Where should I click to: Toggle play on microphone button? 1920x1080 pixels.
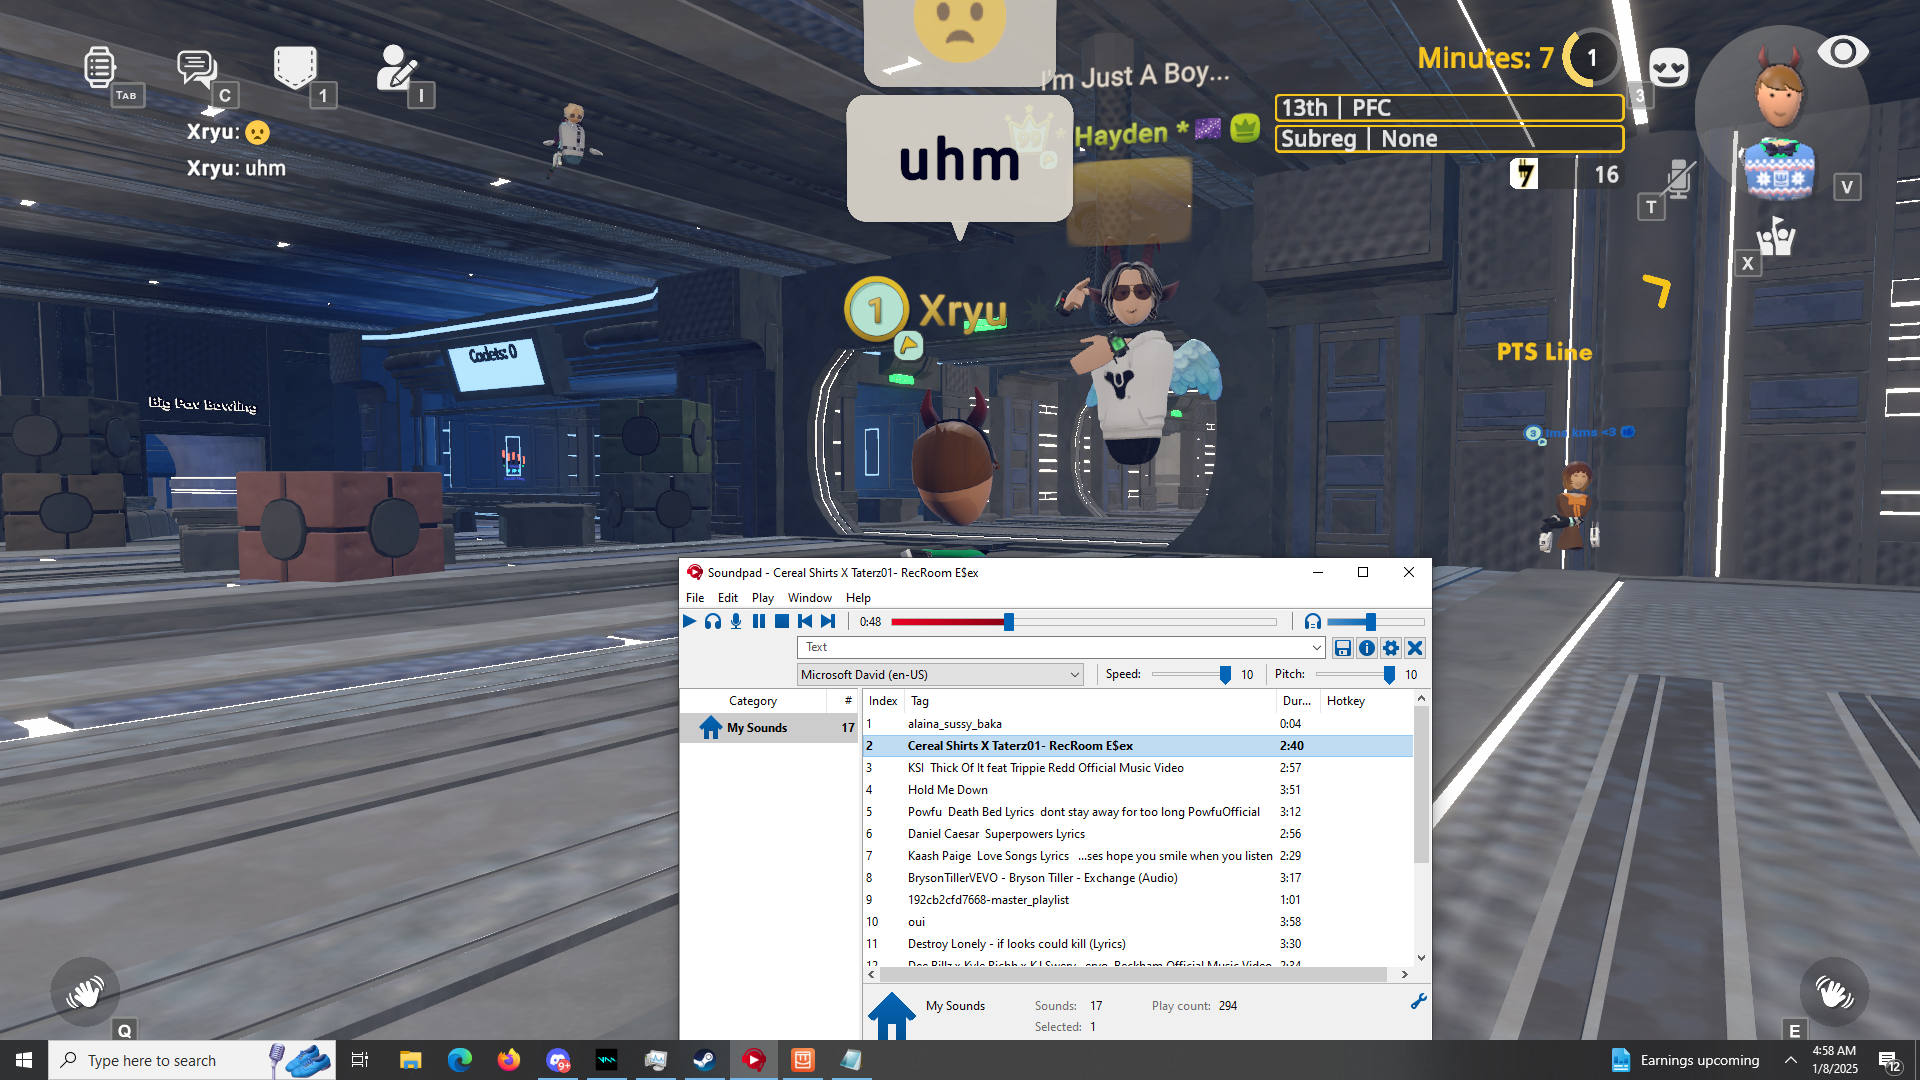tap(736, 621)
